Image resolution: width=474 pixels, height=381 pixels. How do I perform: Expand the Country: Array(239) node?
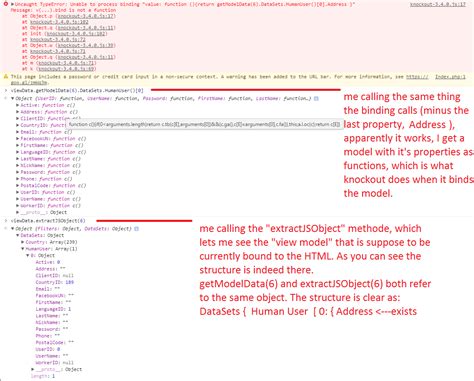pos(23,242)
